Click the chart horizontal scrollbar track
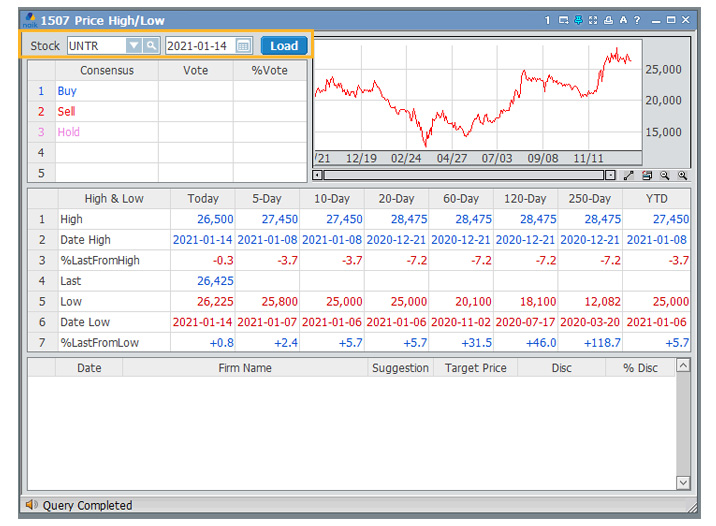This screenshot has width=716, height=526. click(x=460, y=175)
